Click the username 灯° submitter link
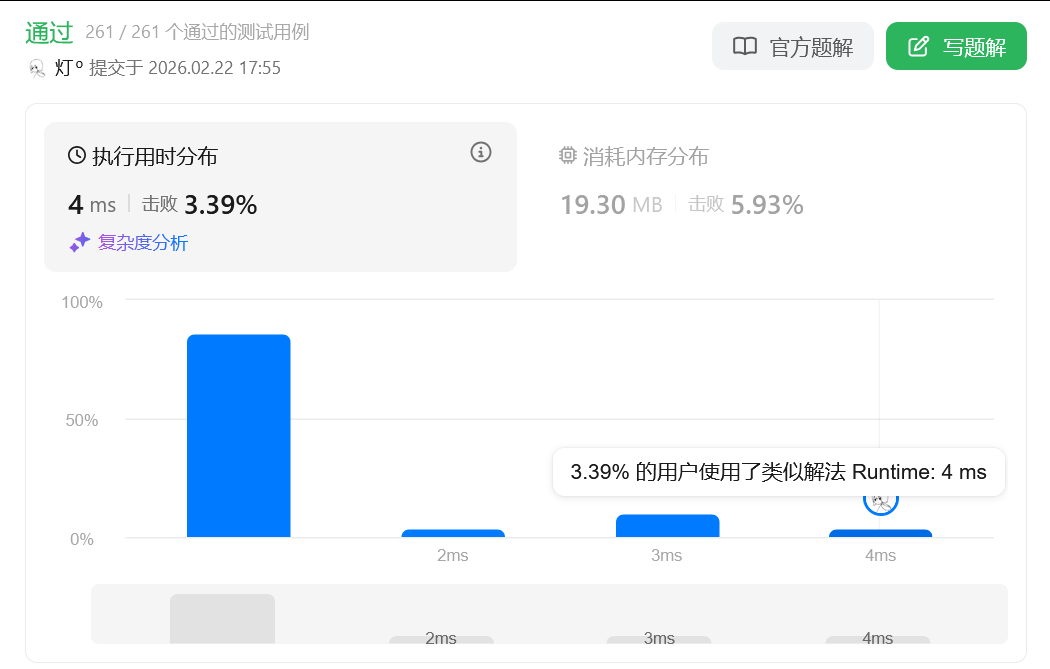Viewport: 1050px width, 669px height. [69, 68]
